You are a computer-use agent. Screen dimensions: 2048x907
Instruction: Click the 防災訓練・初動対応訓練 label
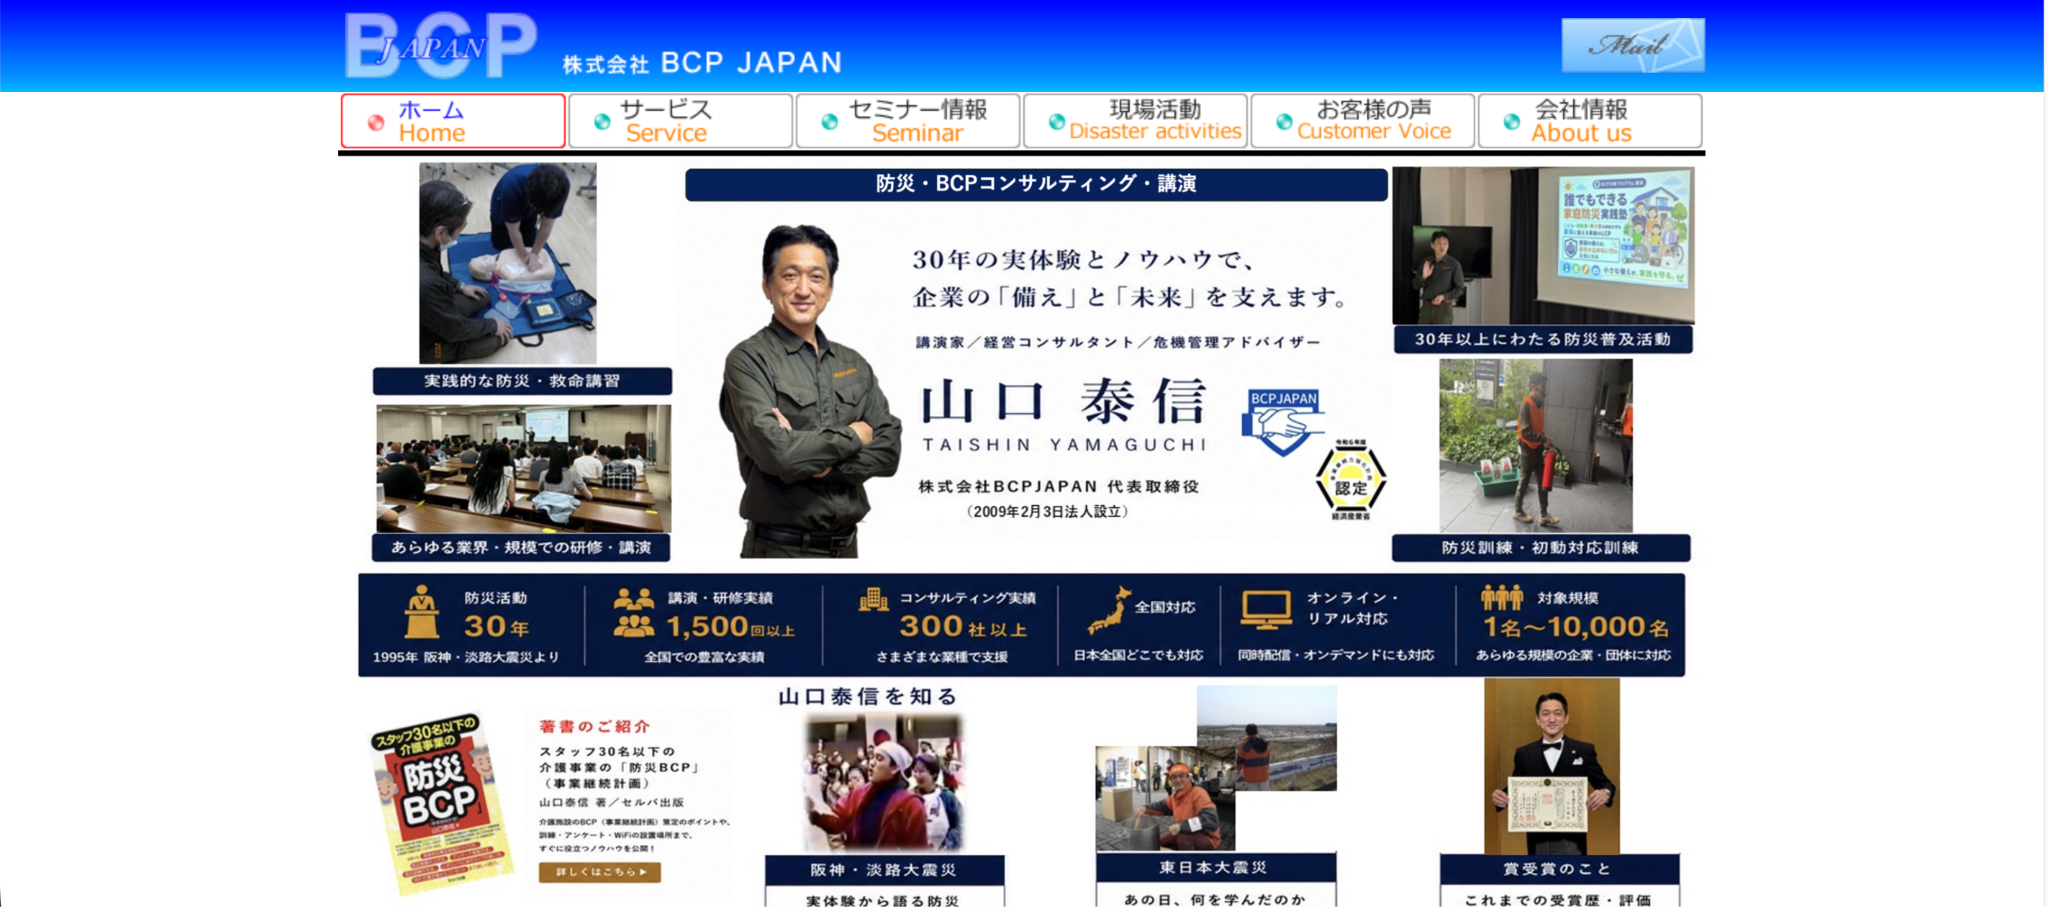coord(1541,548)
